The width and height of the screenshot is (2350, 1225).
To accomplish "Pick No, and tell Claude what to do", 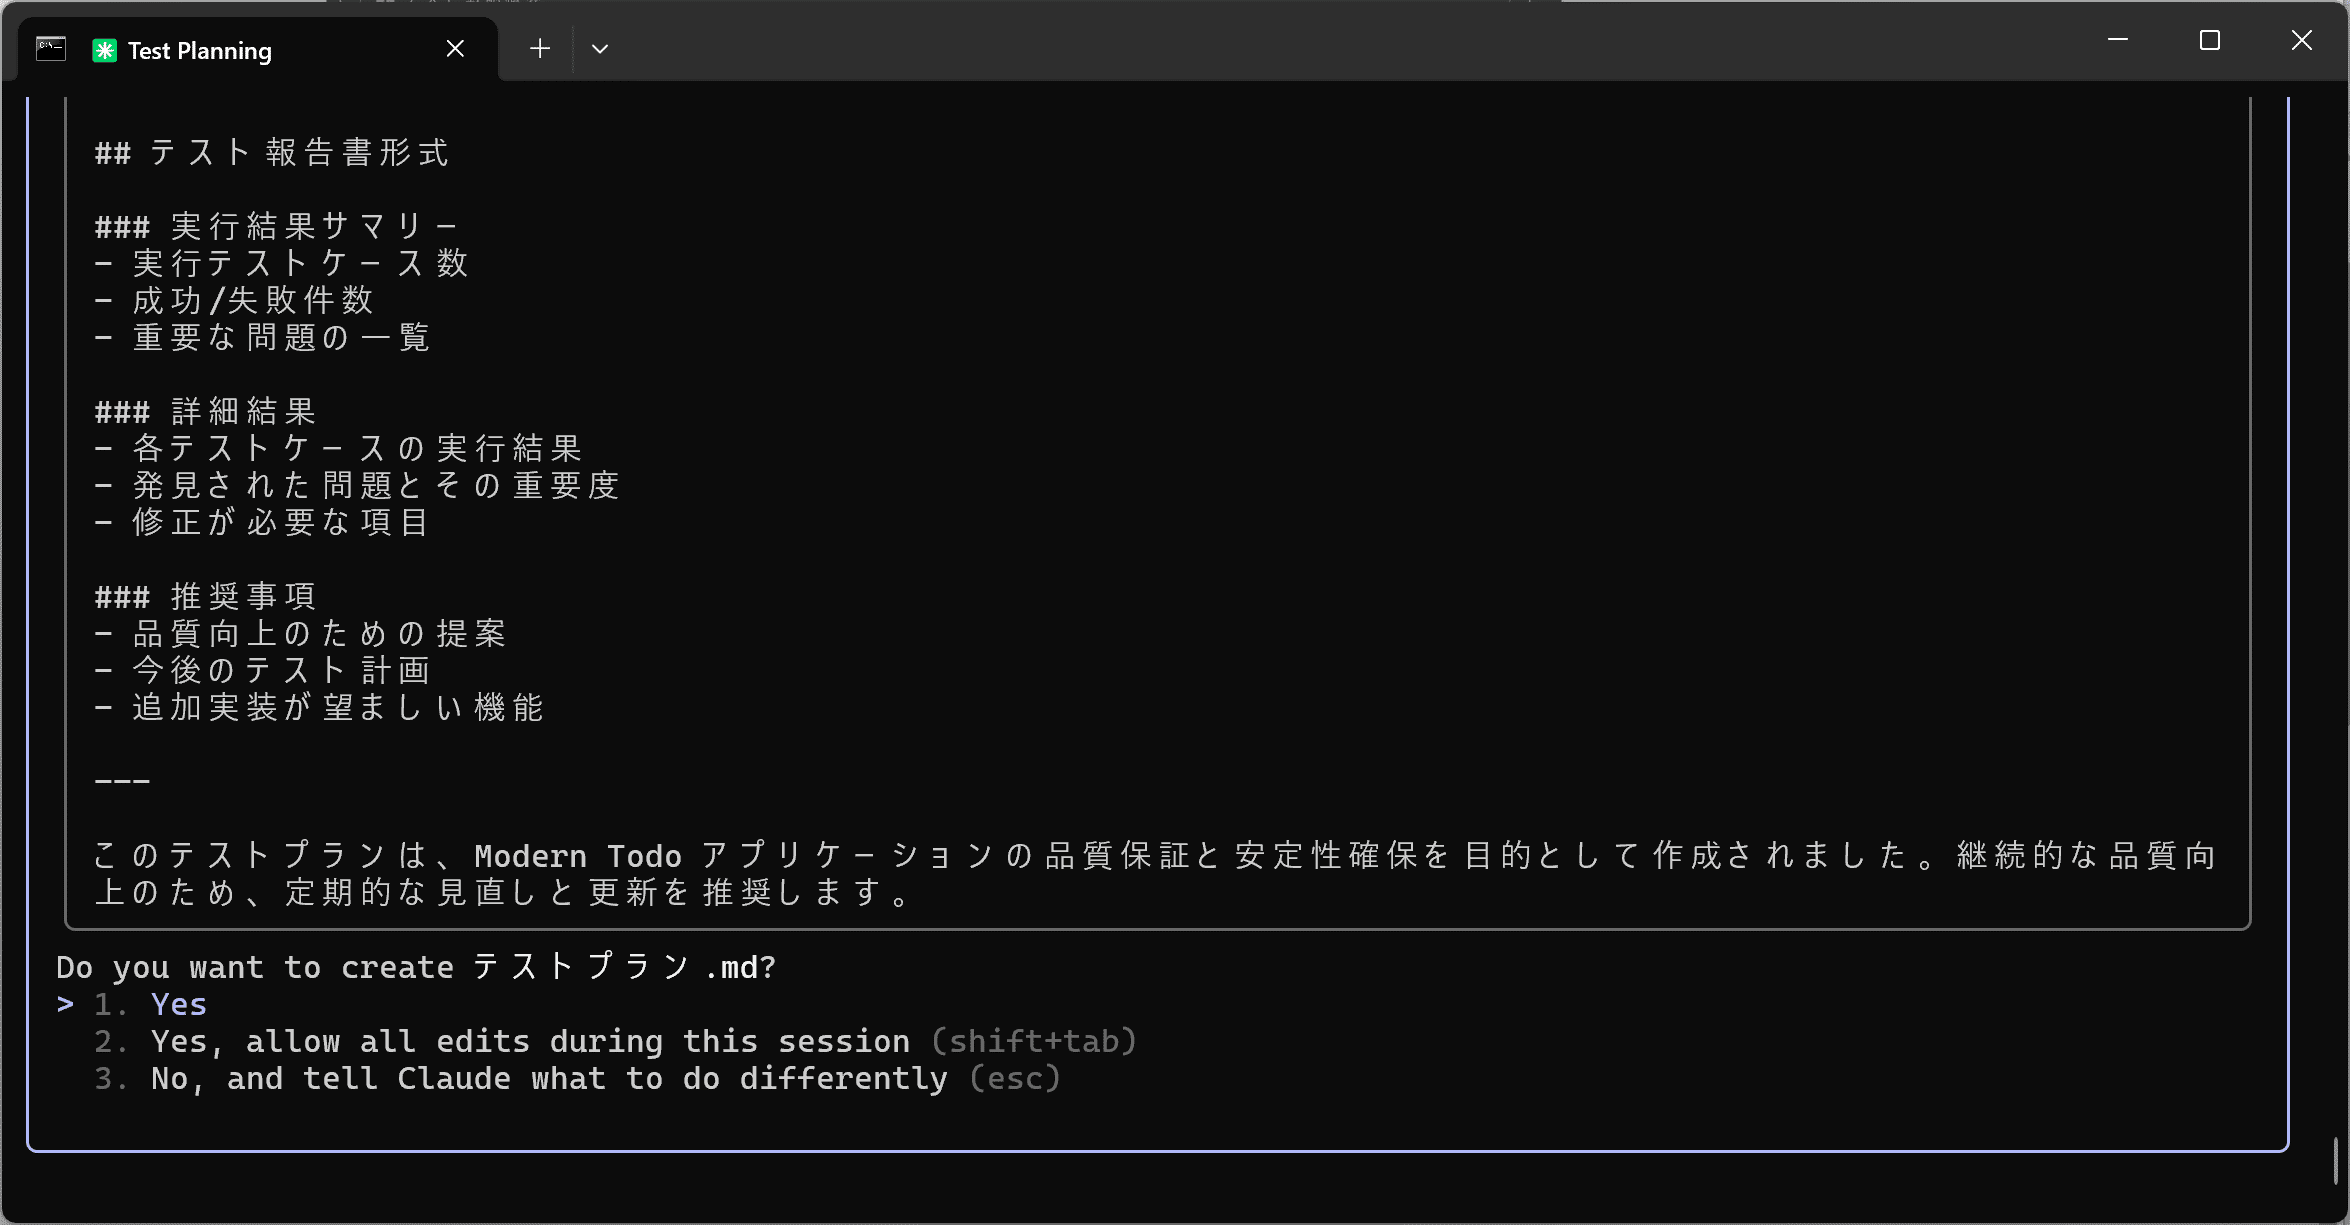I will point(548,1078).
